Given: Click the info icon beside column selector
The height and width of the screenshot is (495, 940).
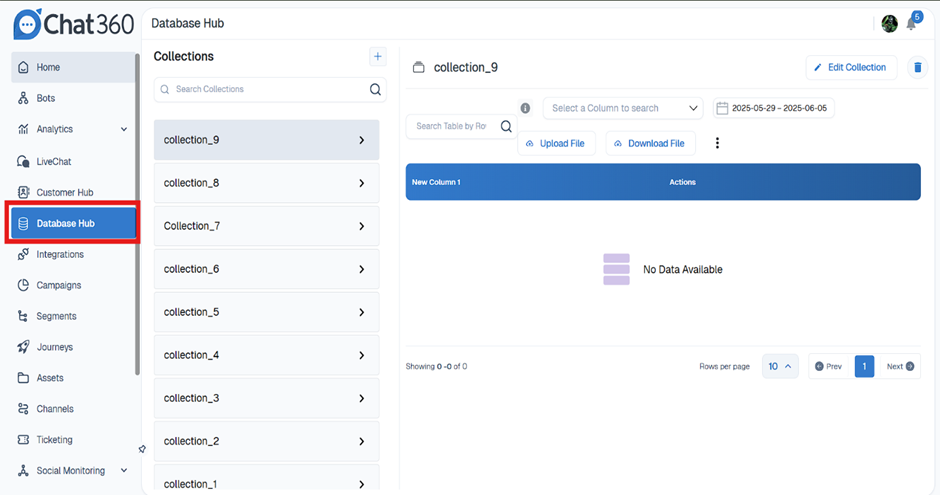Looking at the screenshot, I should (525, 108).
